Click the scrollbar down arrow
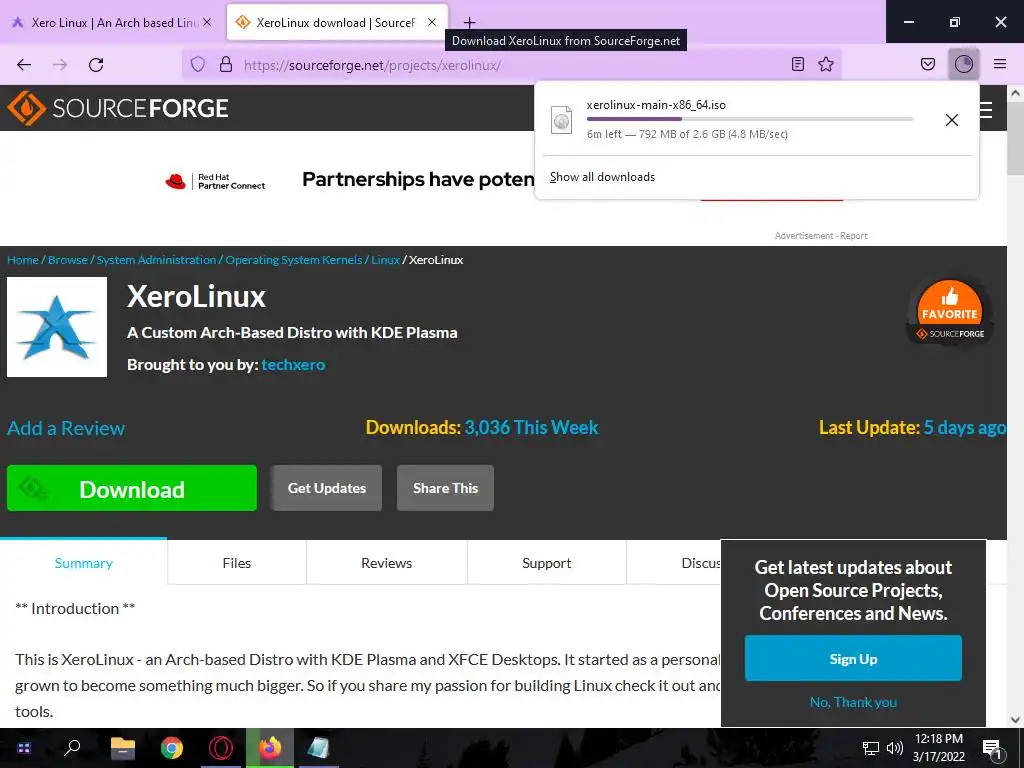This screenshot has height=768, width=1024. [x=1016, y=720]
